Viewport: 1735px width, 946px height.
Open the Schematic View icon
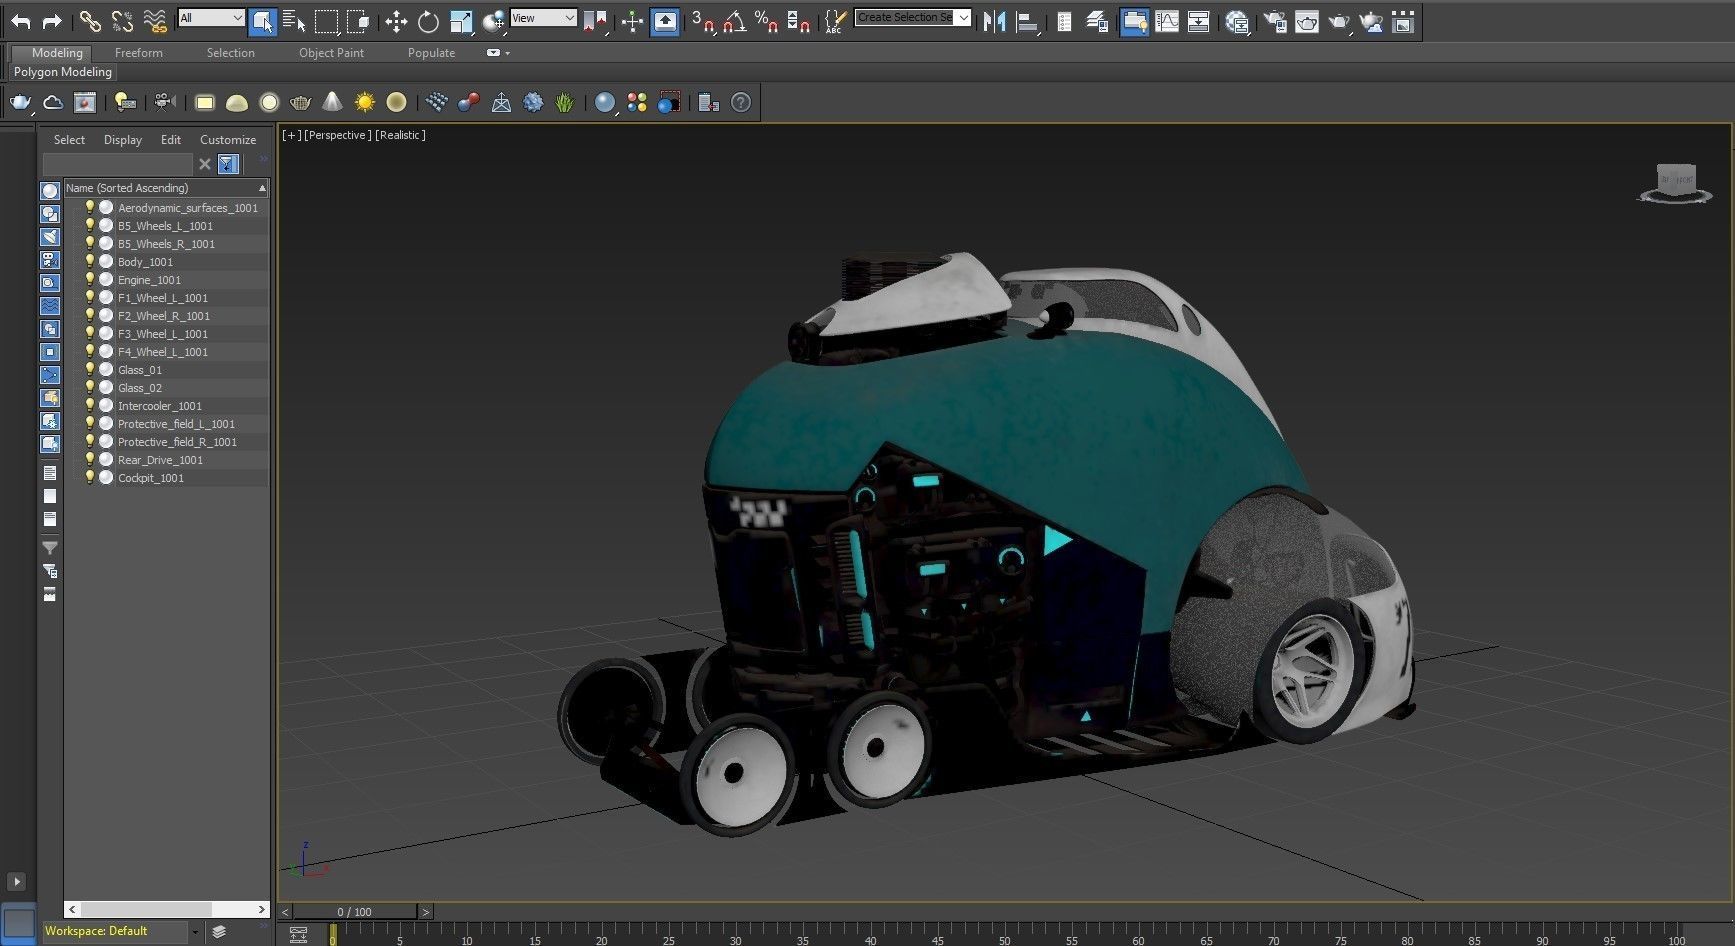(x=1199, y=21)
